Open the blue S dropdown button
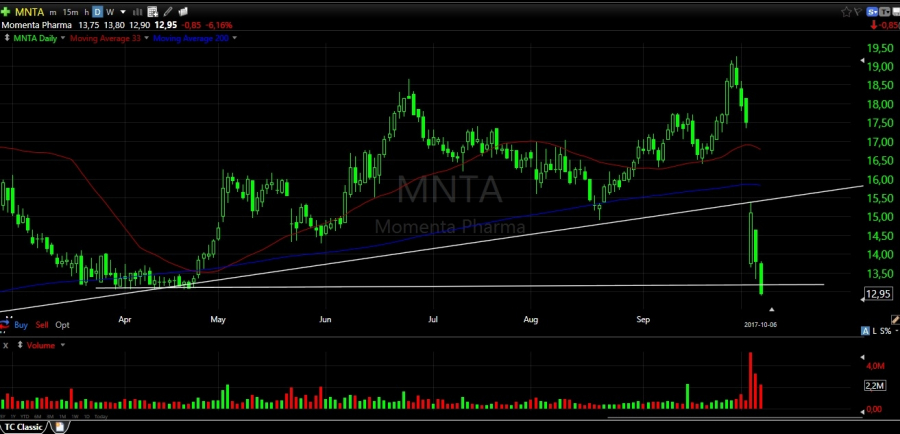The image size is (900, 434). 872,11
